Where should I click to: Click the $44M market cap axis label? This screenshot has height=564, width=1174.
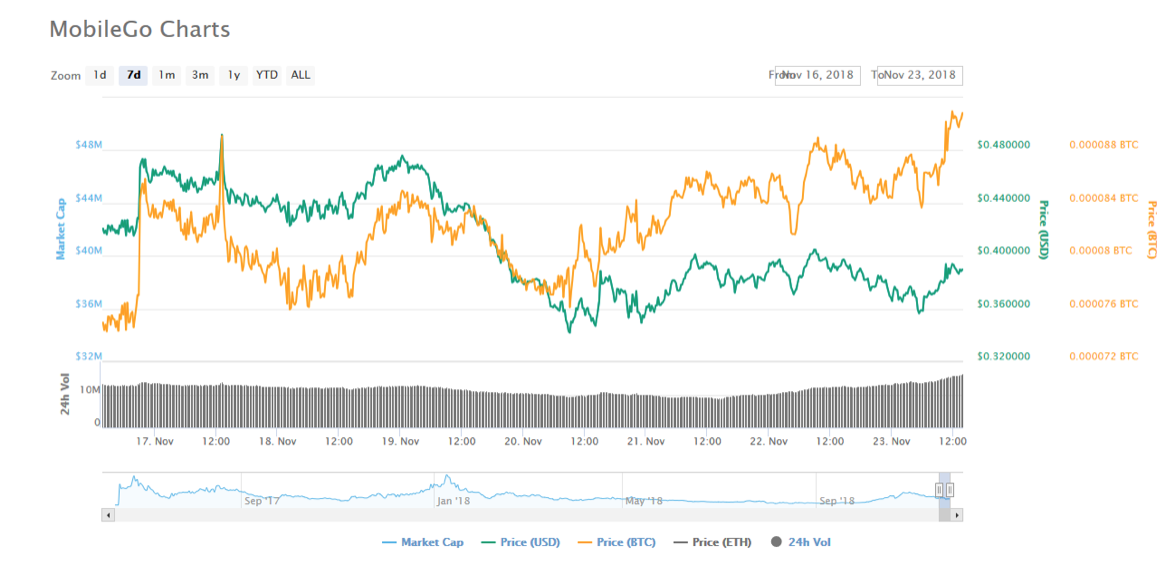pyautogui.click(x=90, y=198)
